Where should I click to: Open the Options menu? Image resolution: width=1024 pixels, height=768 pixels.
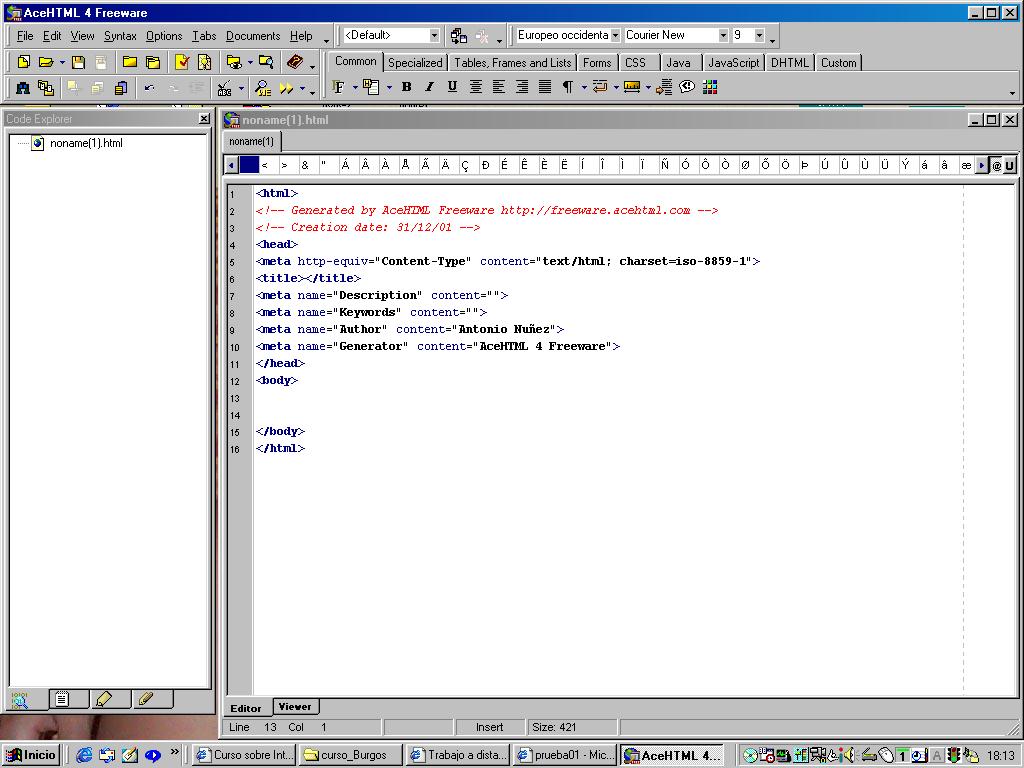(x=164, y=36)
